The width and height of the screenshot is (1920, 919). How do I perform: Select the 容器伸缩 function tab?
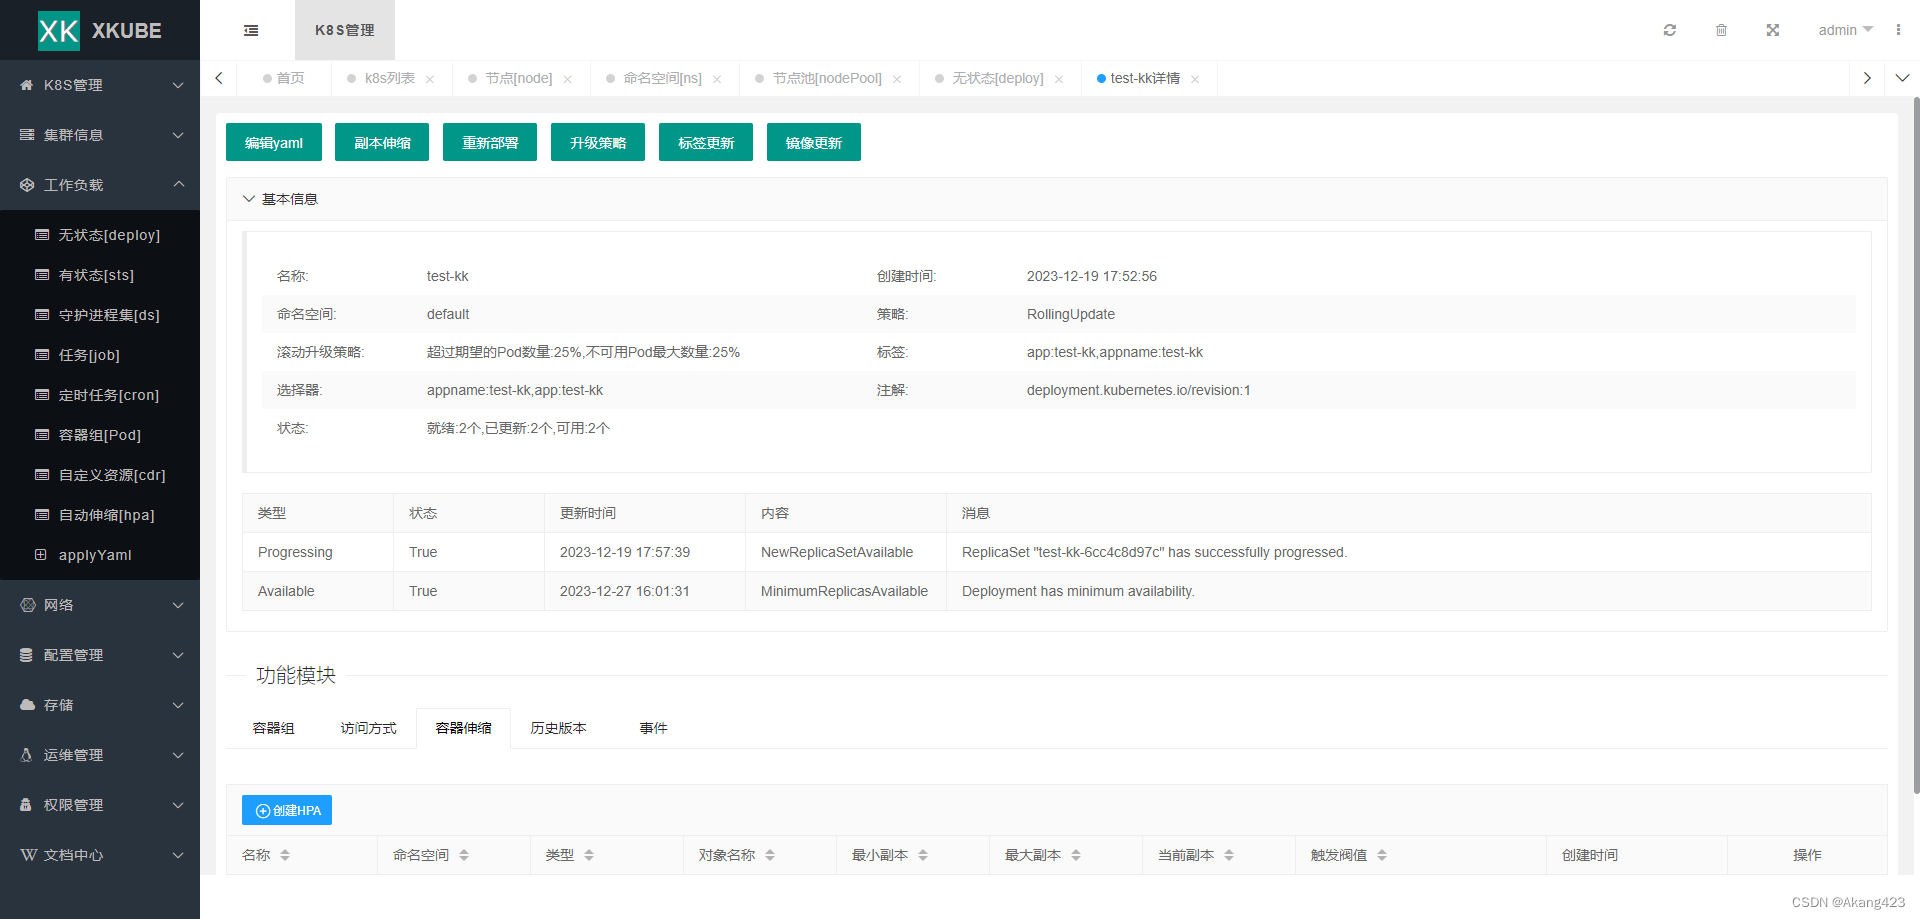463,728
